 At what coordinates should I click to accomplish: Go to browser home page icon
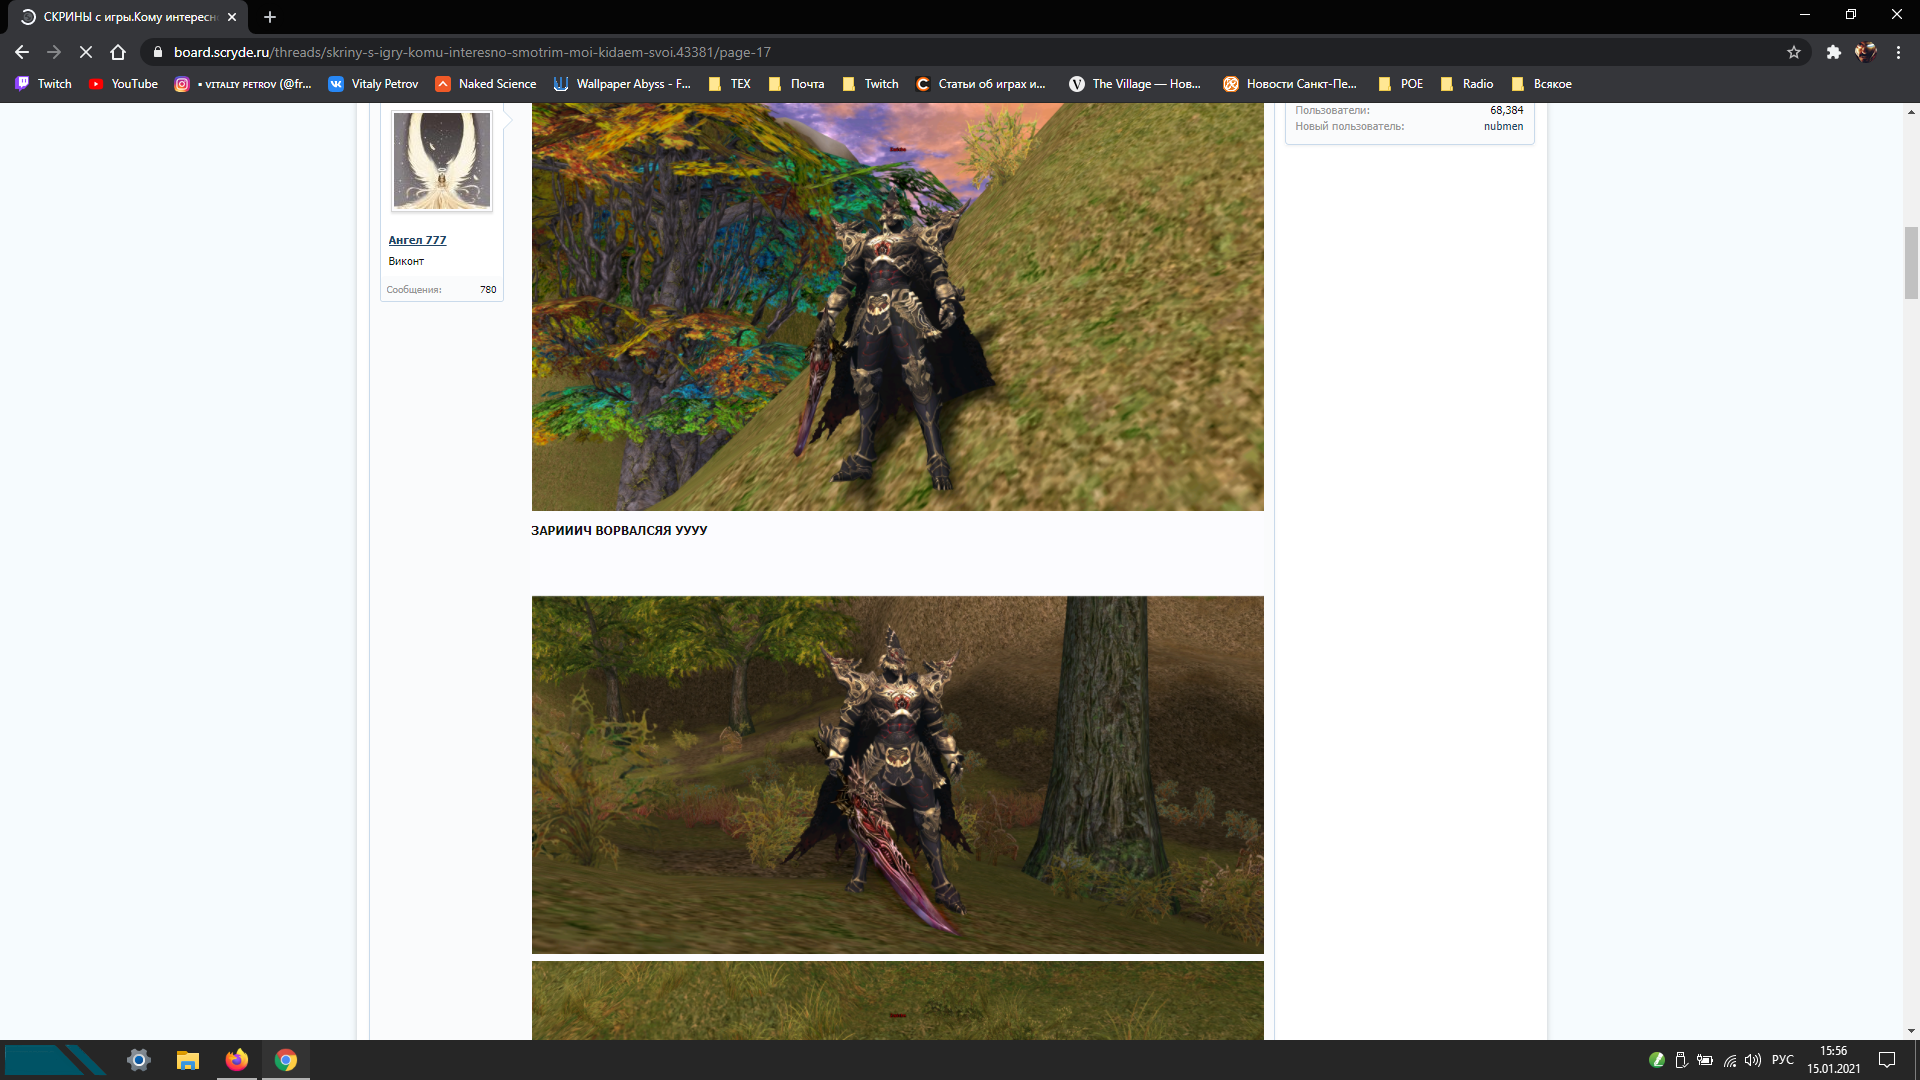(x=118, y=52)
